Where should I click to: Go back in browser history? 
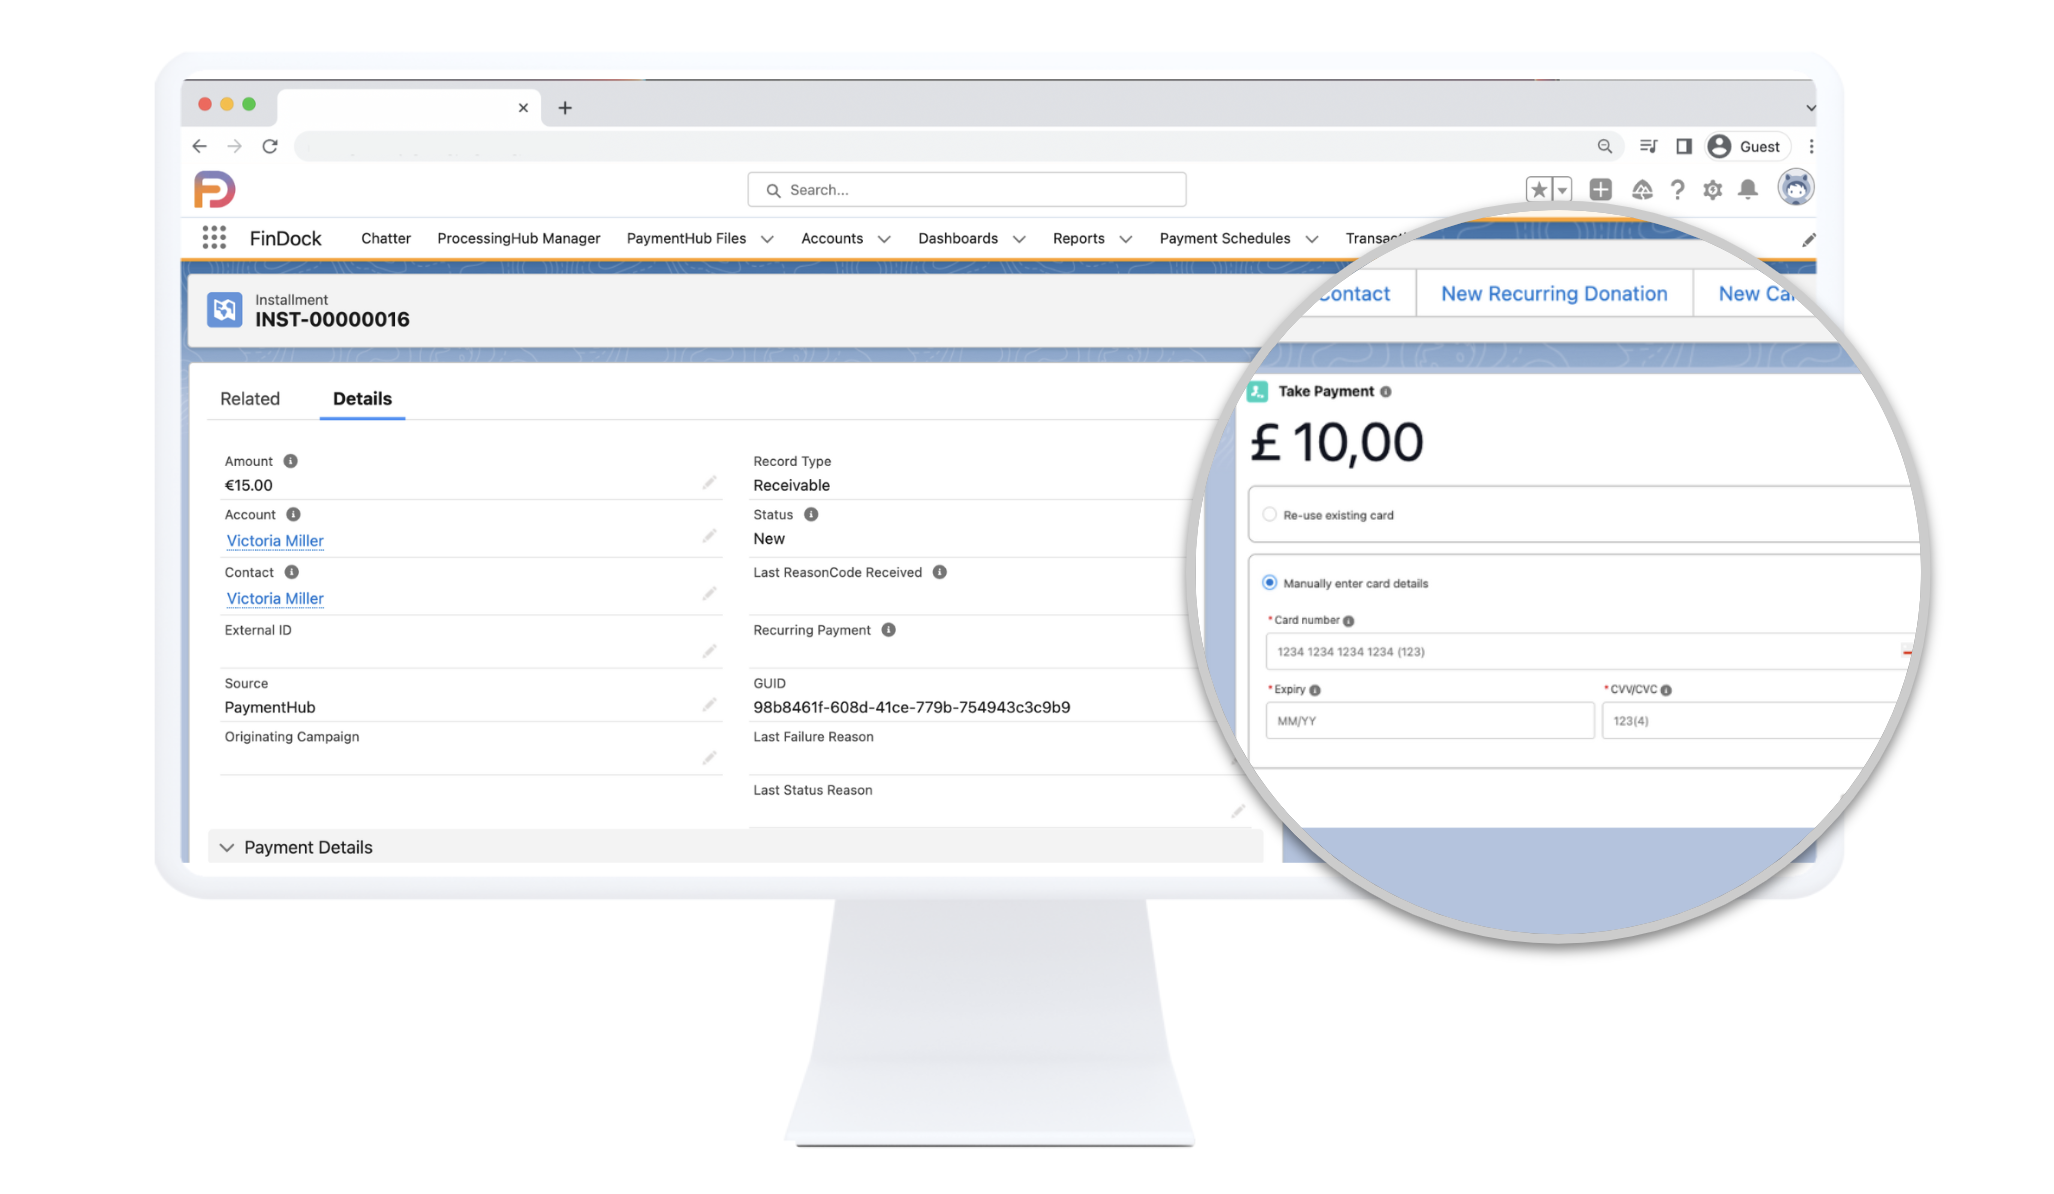coord(199,146)
